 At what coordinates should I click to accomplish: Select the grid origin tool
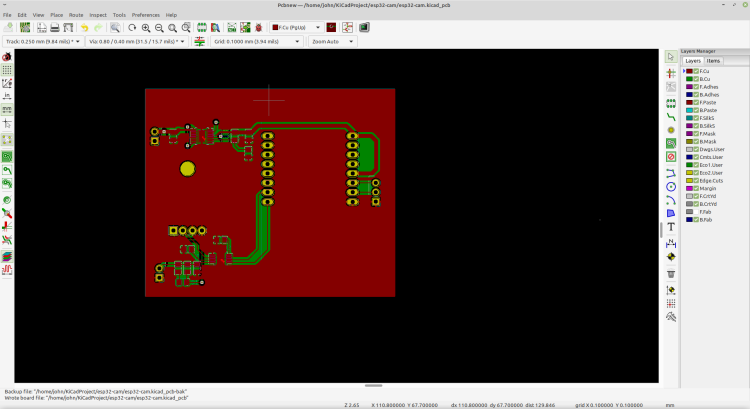(x=671, y=303)
